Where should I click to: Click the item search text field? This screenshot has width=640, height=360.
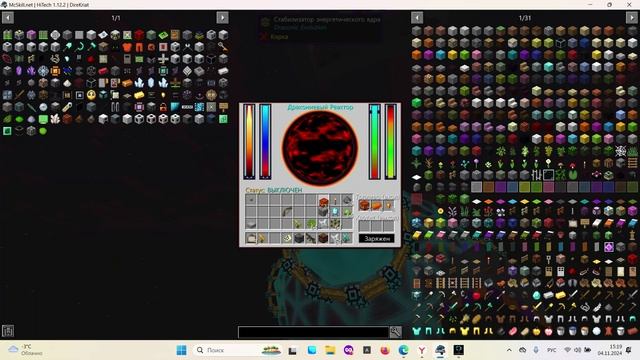coord(313,332)
